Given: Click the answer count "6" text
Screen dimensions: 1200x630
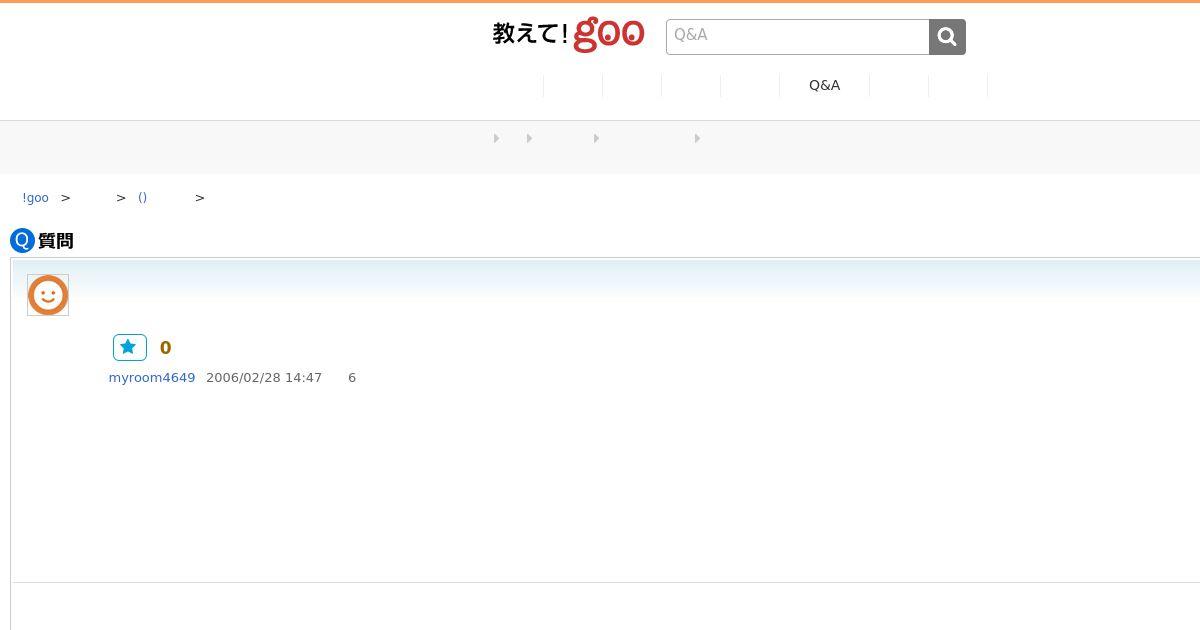Looking at the screenshot, I should click(x=352, y=378).
